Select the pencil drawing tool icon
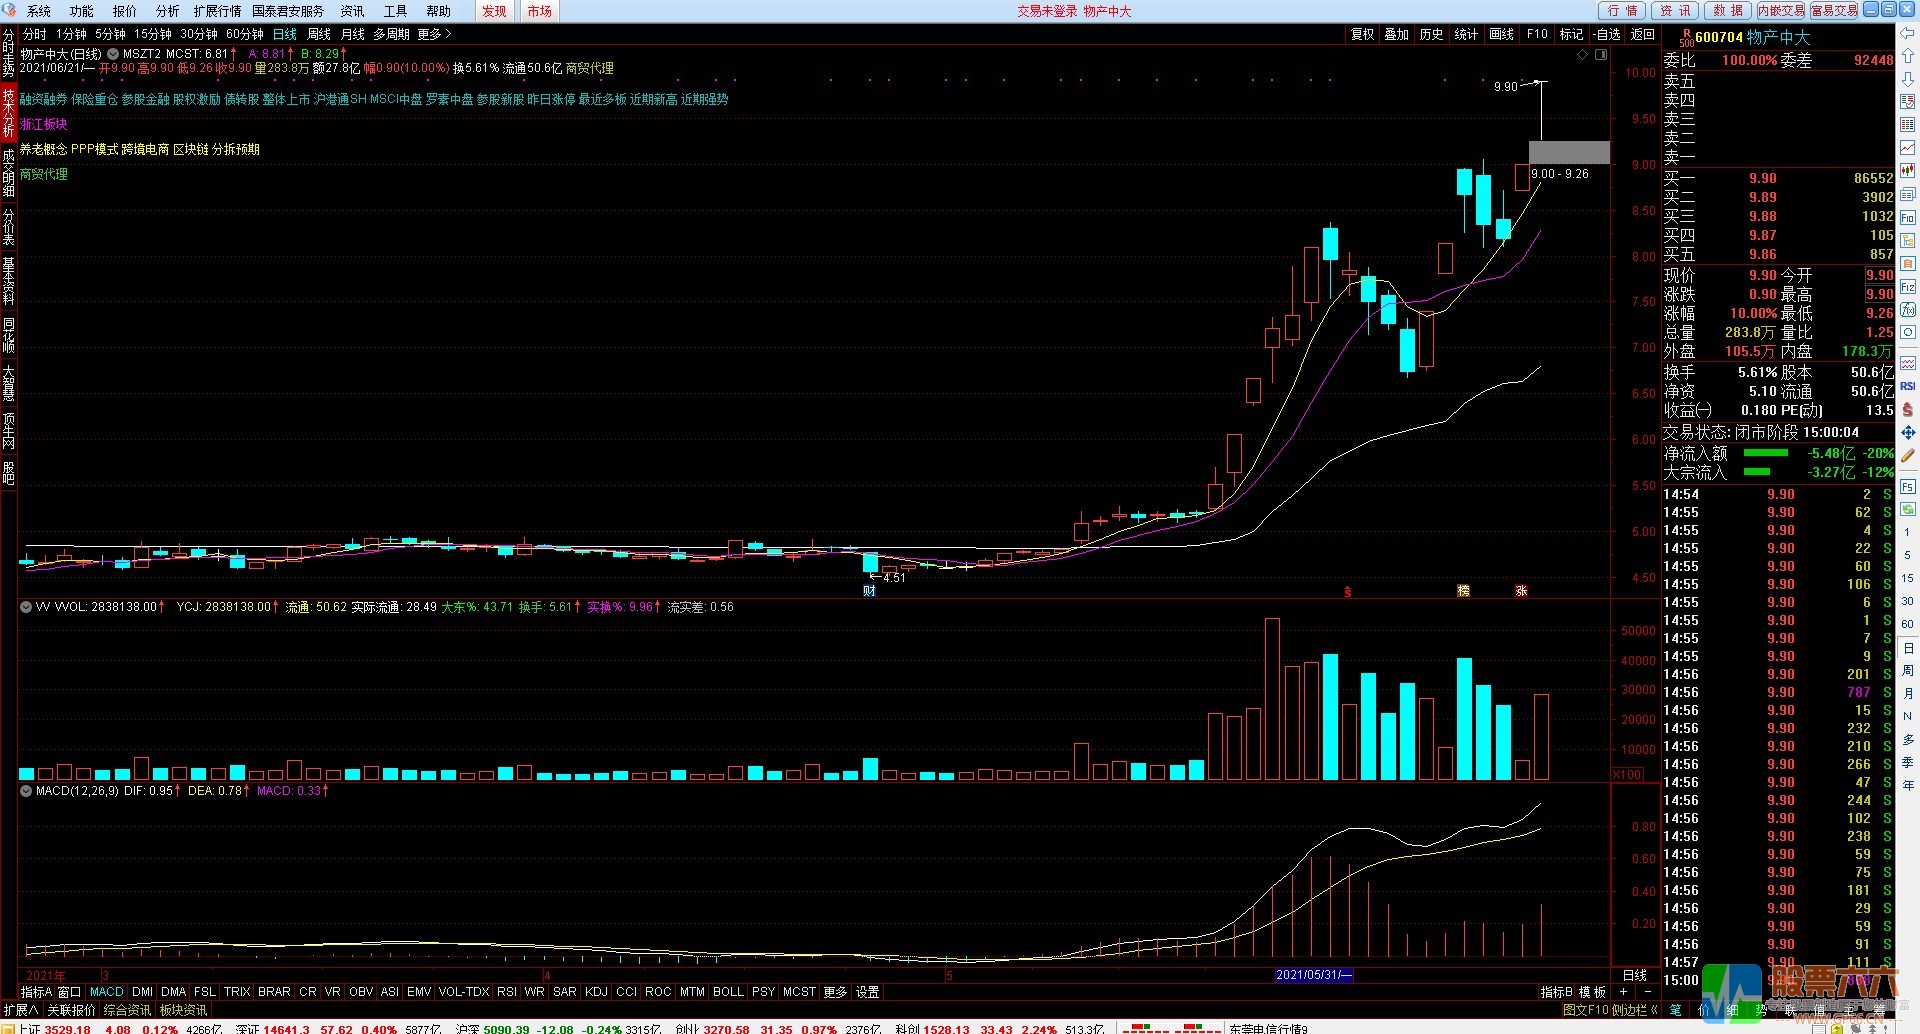The width and height of the screenshot is (1920, 1034). pyautogui.click(x=1907, y=455)
